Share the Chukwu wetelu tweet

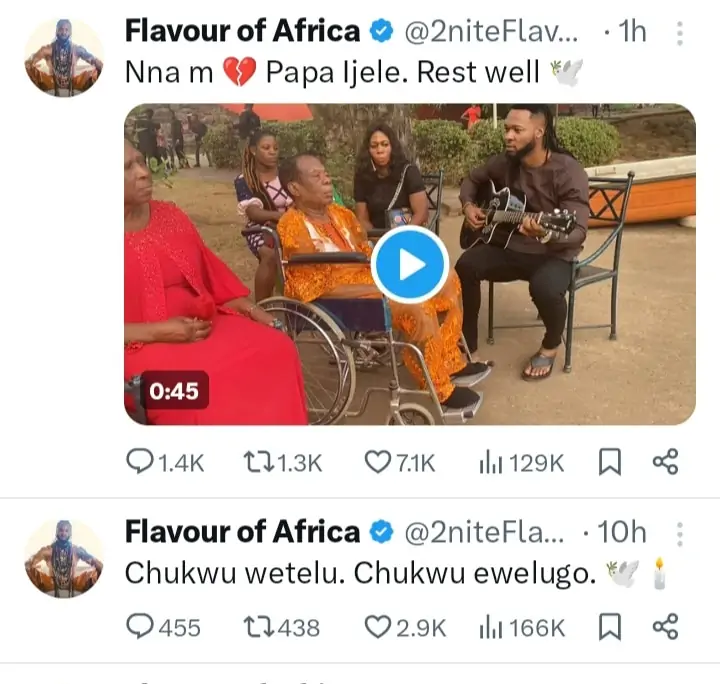(x=665, y=627)
